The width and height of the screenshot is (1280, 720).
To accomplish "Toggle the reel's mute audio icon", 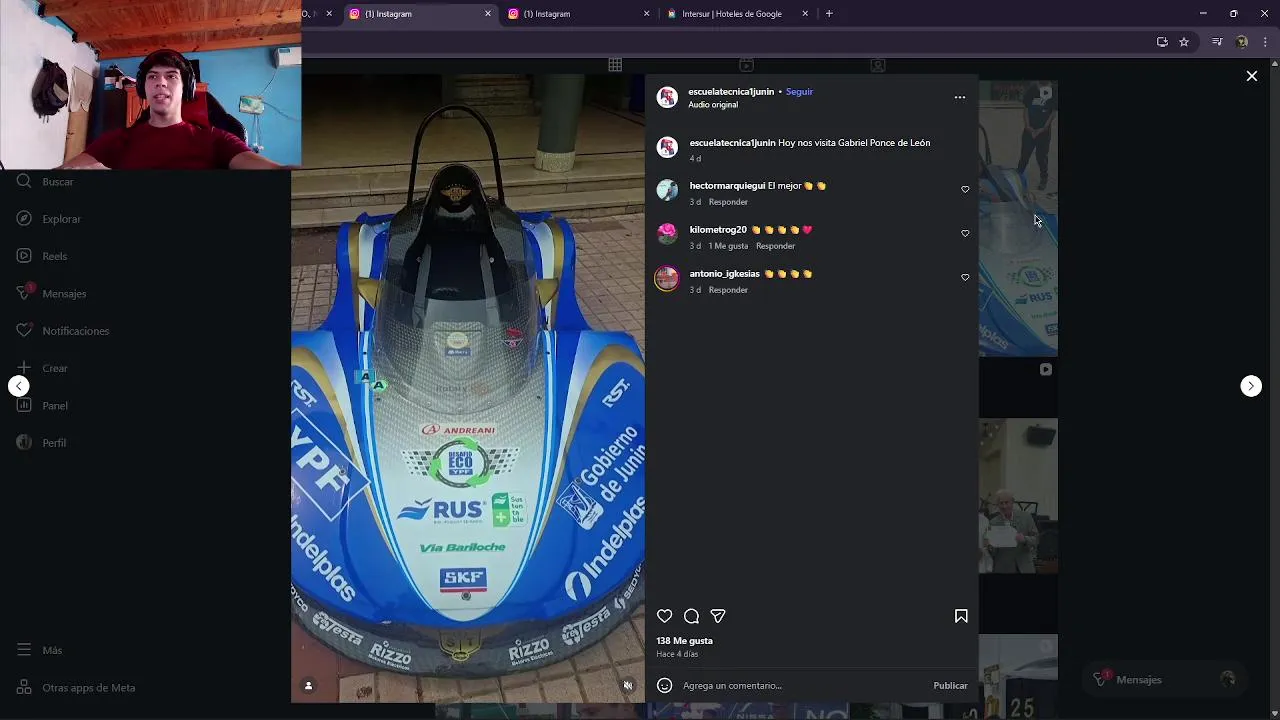I will 628,686.
